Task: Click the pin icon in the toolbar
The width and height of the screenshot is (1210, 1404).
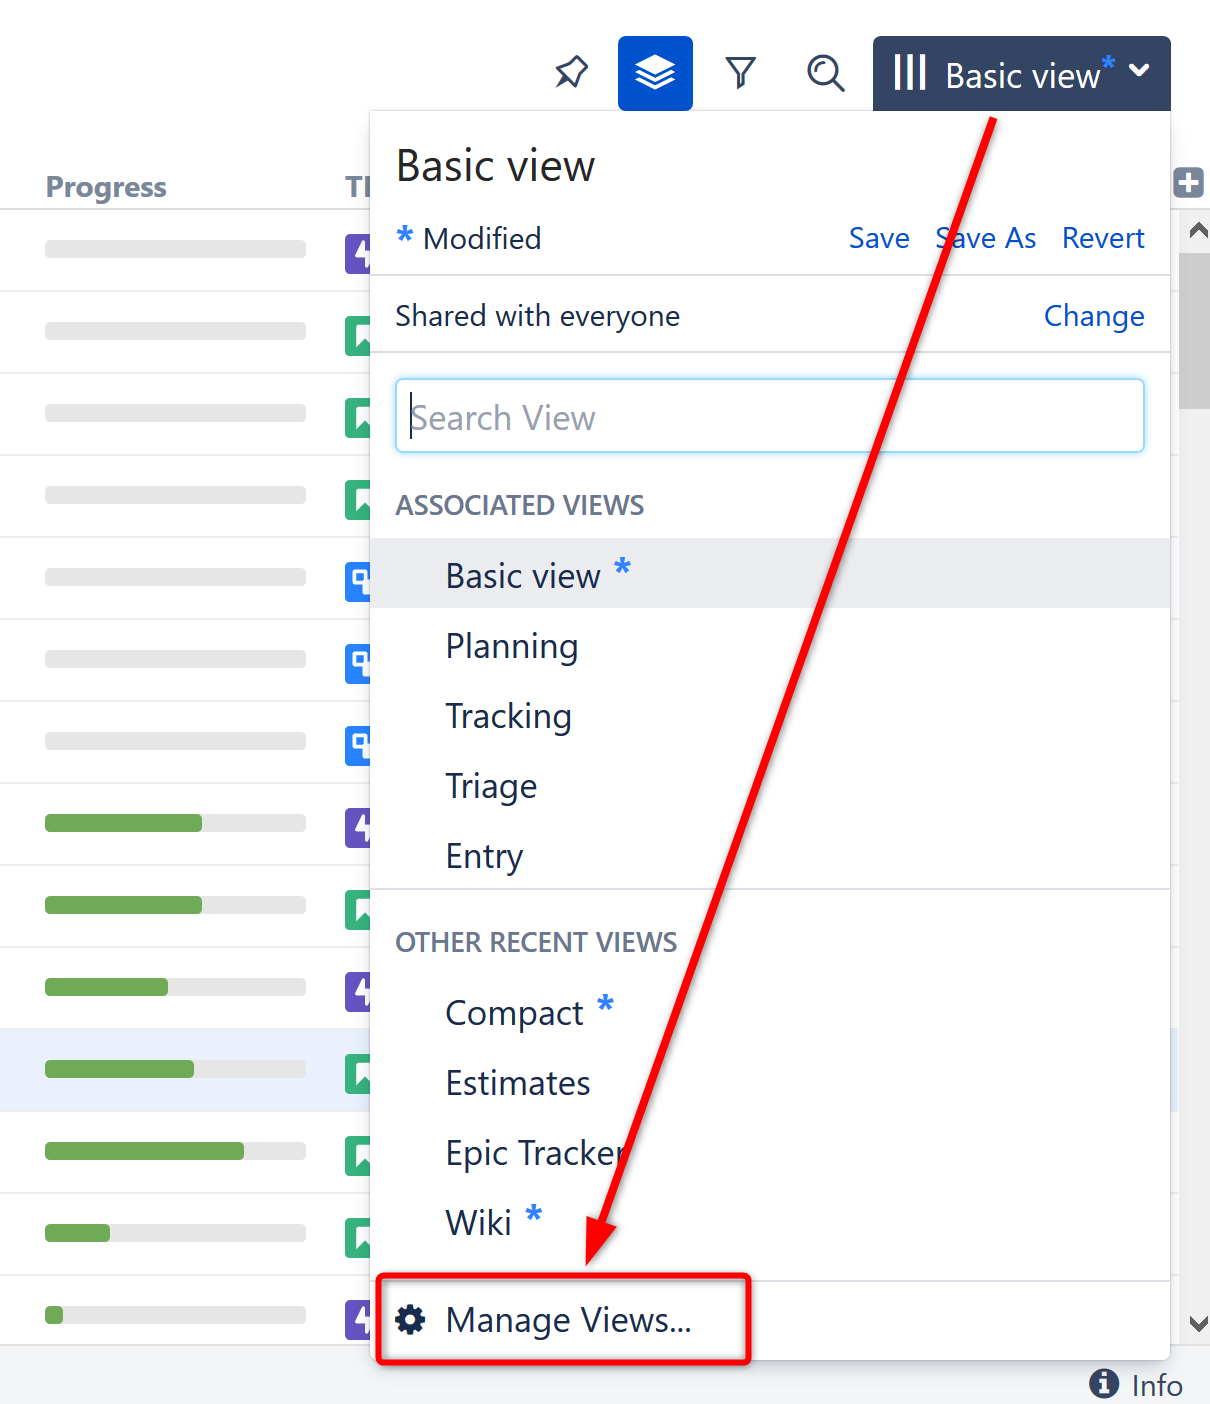Action: click(x=571, y=72)
